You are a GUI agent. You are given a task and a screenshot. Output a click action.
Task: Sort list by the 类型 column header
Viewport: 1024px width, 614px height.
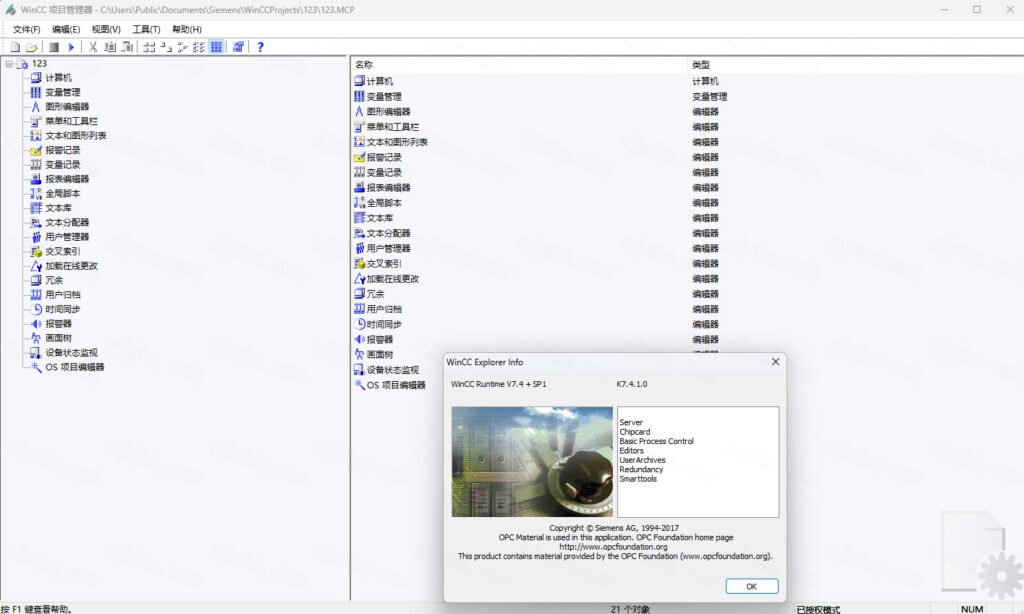[x=856, y=65]
